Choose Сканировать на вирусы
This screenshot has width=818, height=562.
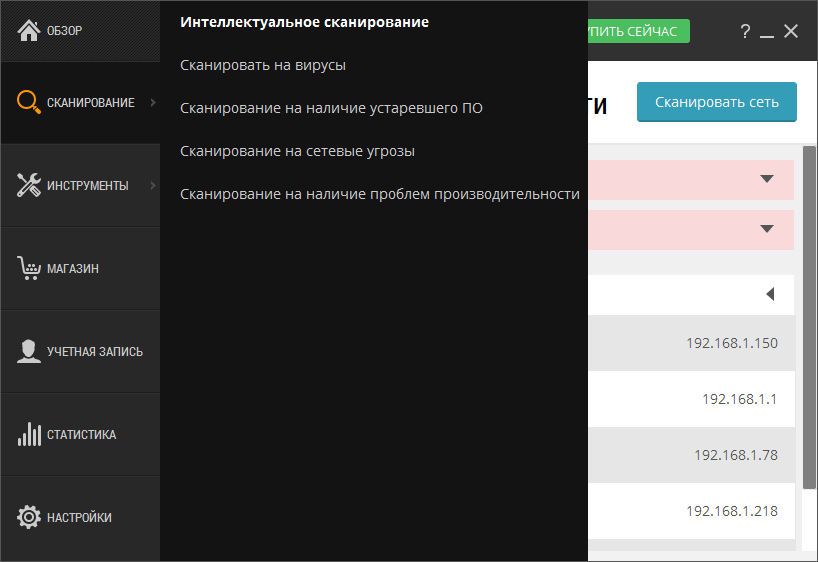point(263,65)
